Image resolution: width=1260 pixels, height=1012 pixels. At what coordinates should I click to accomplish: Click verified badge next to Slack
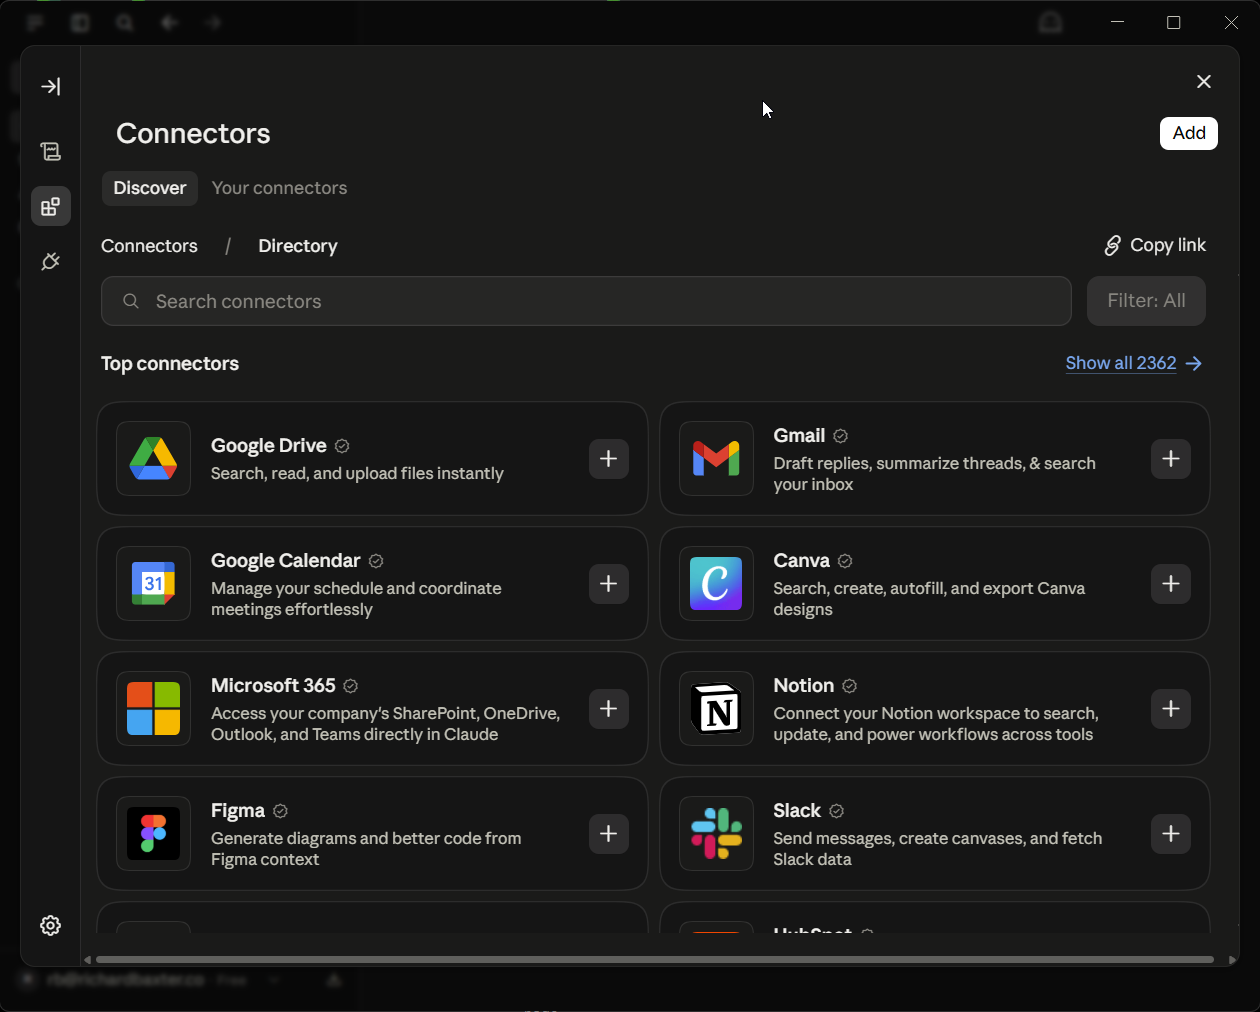[x=837, y=811]
